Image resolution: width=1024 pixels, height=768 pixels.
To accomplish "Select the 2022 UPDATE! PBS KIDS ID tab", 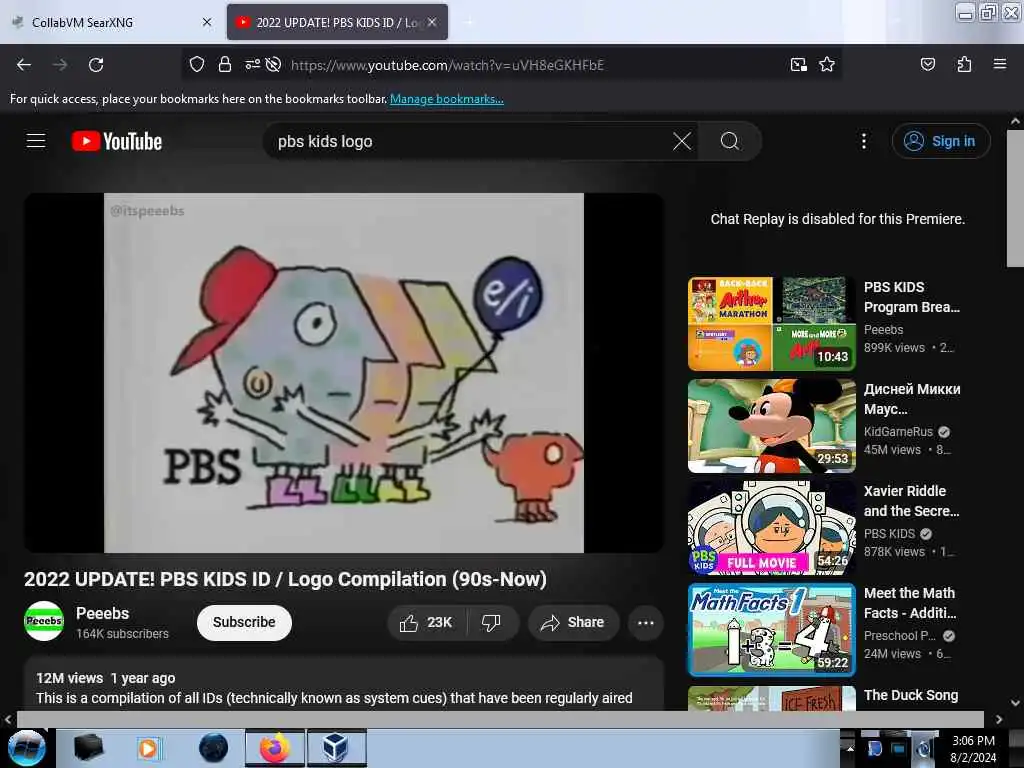I will [x=338, y=22].
